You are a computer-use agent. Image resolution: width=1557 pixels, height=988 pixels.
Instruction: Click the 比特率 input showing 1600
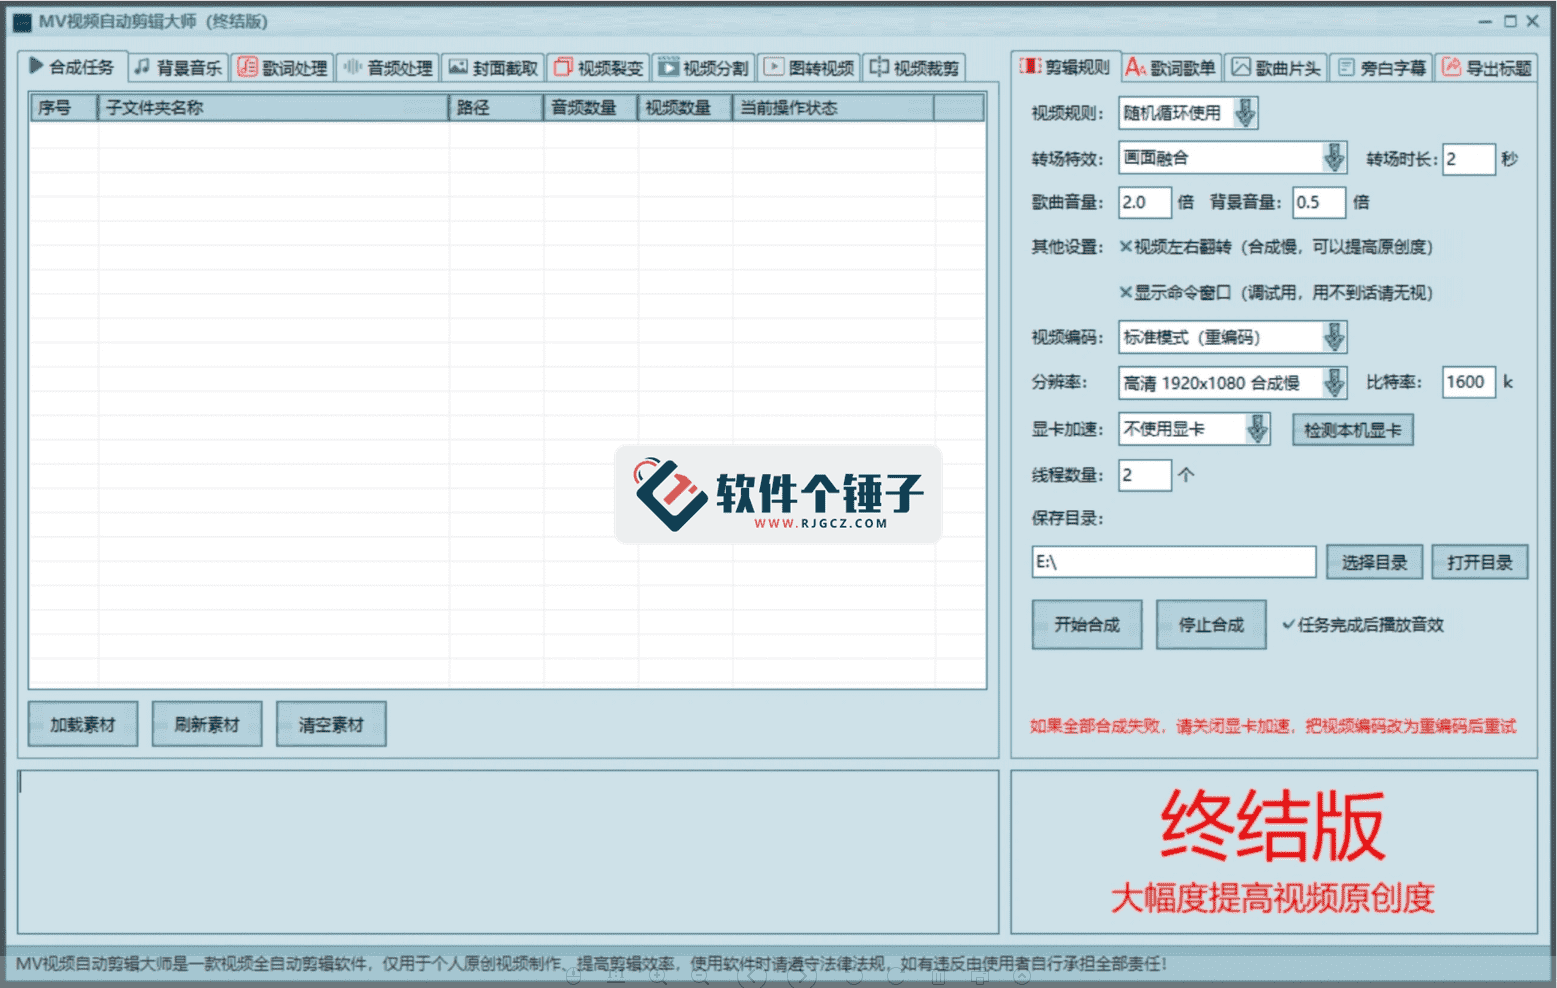point(1468,382)
